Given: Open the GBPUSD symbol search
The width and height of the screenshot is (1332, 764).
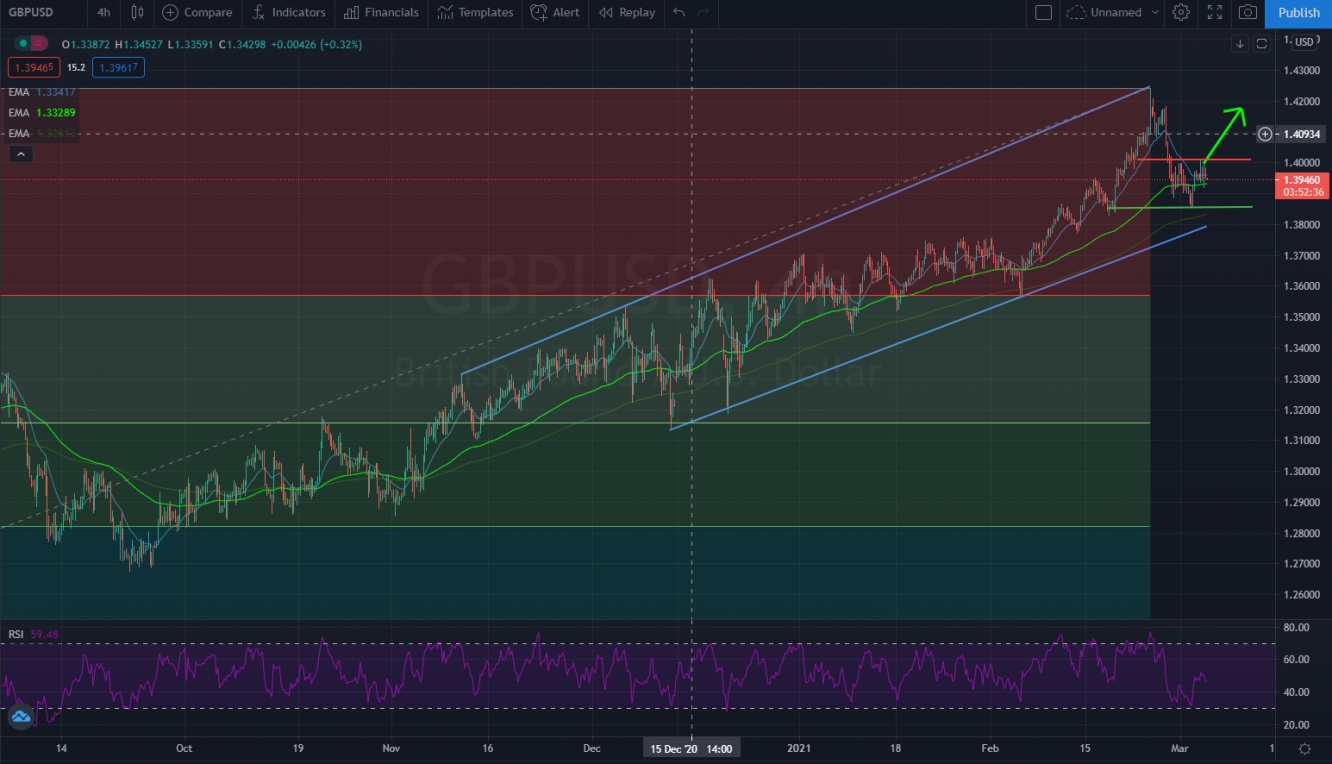Looking at the screenshot, I should pyautogui.click(x=32, y=12).
